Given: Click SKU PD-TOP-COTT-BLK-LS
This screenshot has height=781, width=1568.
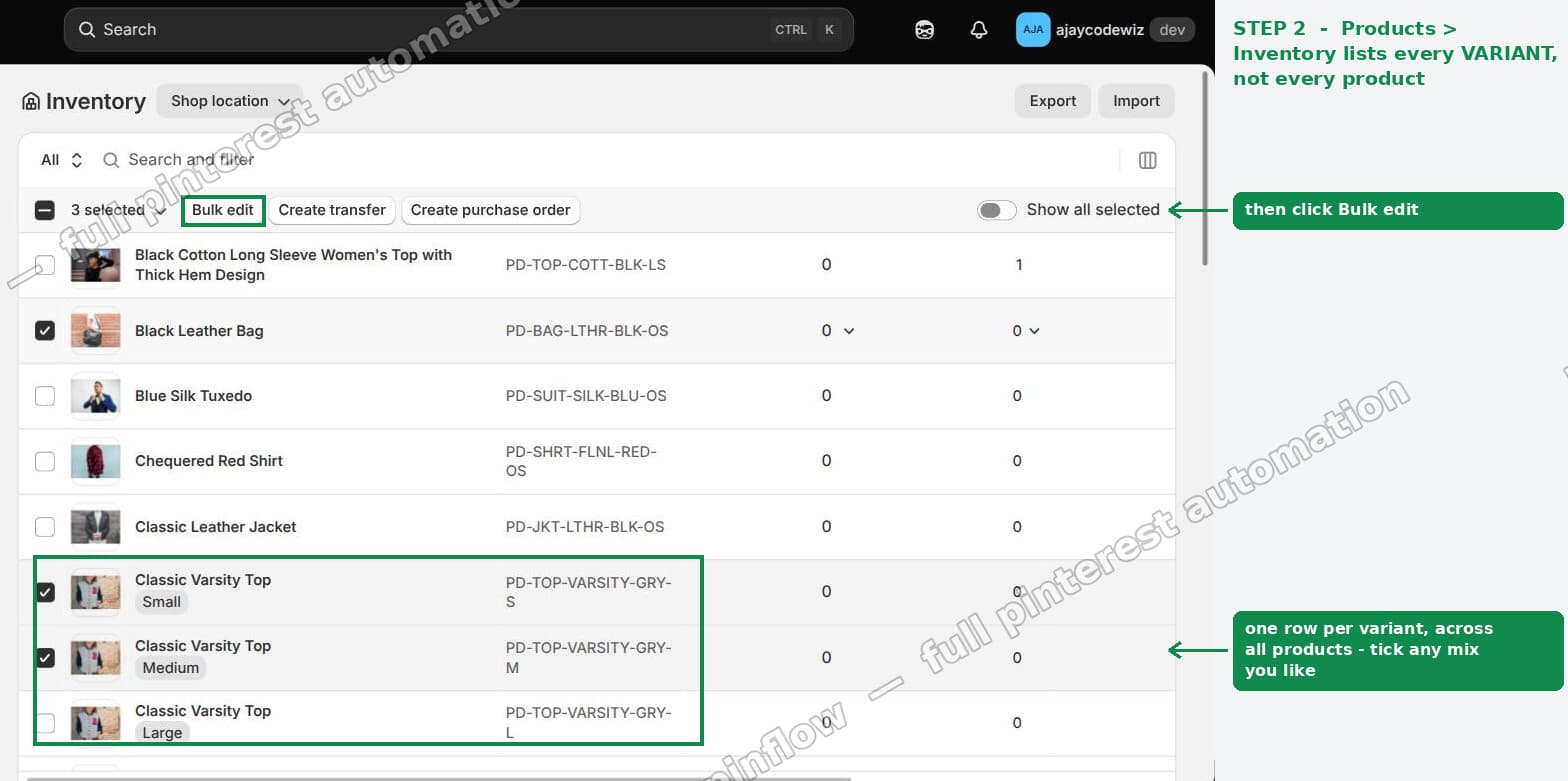Looking at the screenshot, I should click(586, 265).
